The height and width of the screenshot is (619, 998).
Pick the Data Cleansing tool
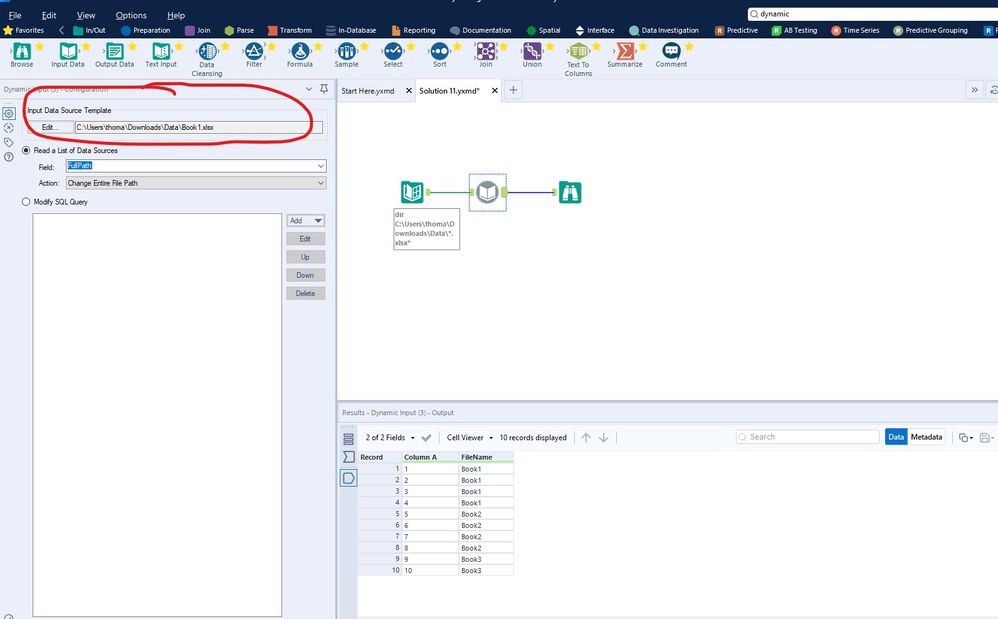click(x=207, y=60)
